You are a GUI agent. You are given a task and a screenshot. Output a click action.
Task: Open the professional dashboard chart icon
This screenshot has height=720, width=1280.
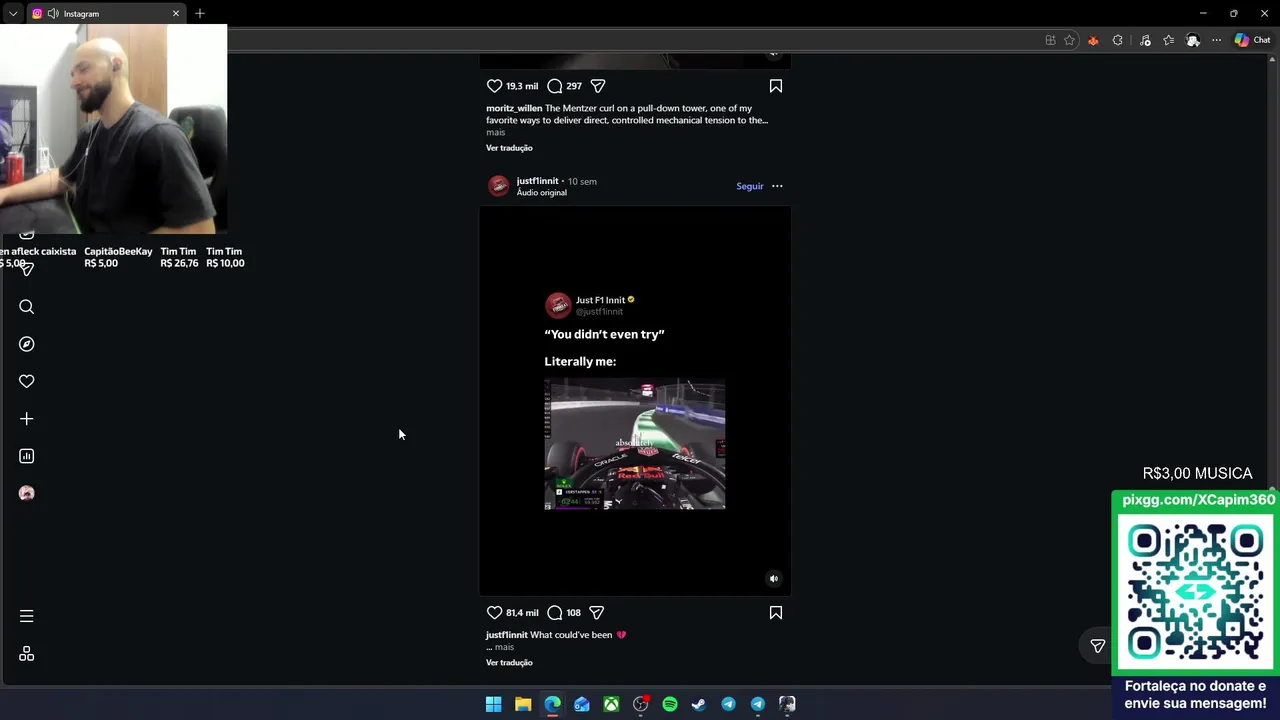pos(27,456)
